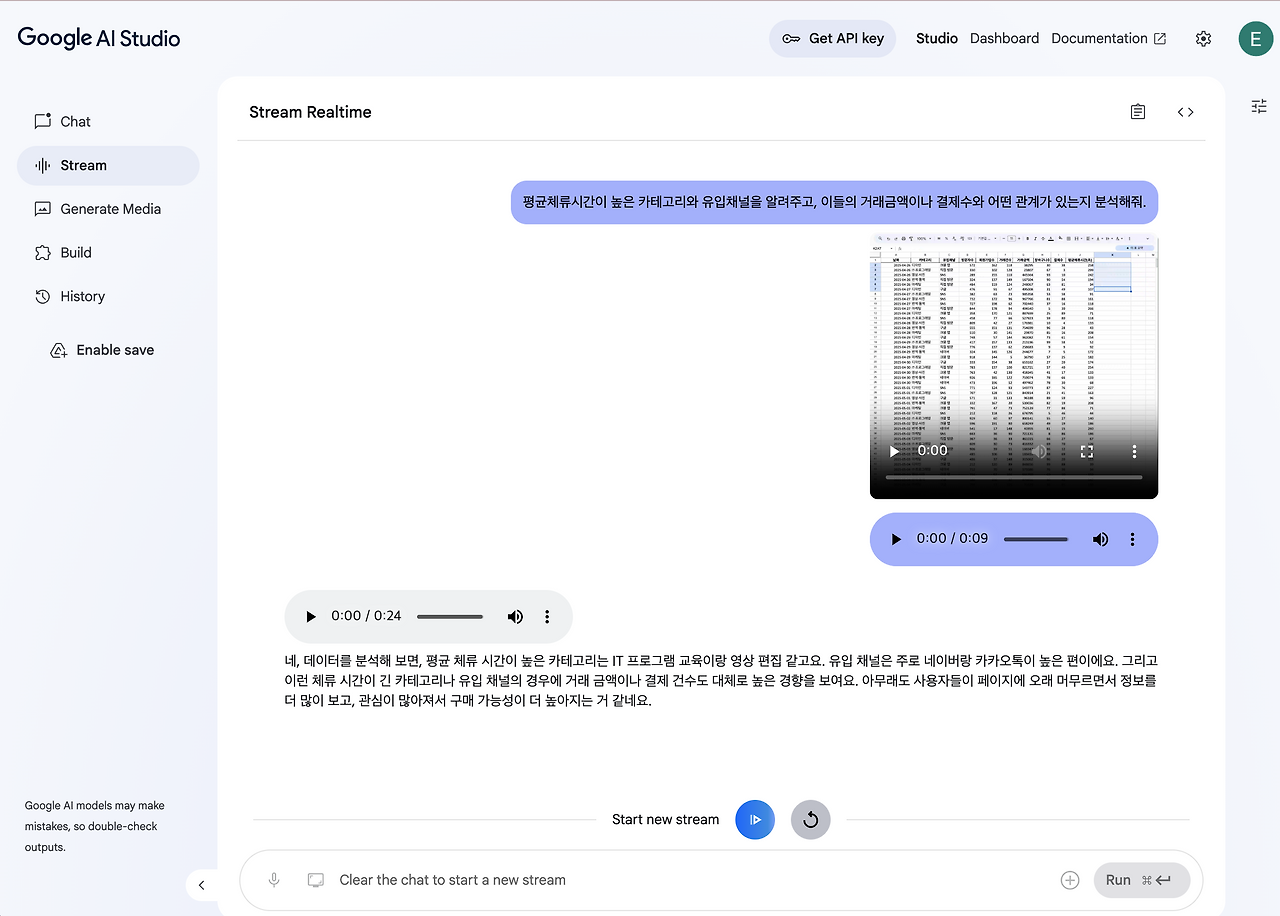Seek on the spreadsheet video progress bar
This screenshot has height=916, width=1280.
[1014, 478]
